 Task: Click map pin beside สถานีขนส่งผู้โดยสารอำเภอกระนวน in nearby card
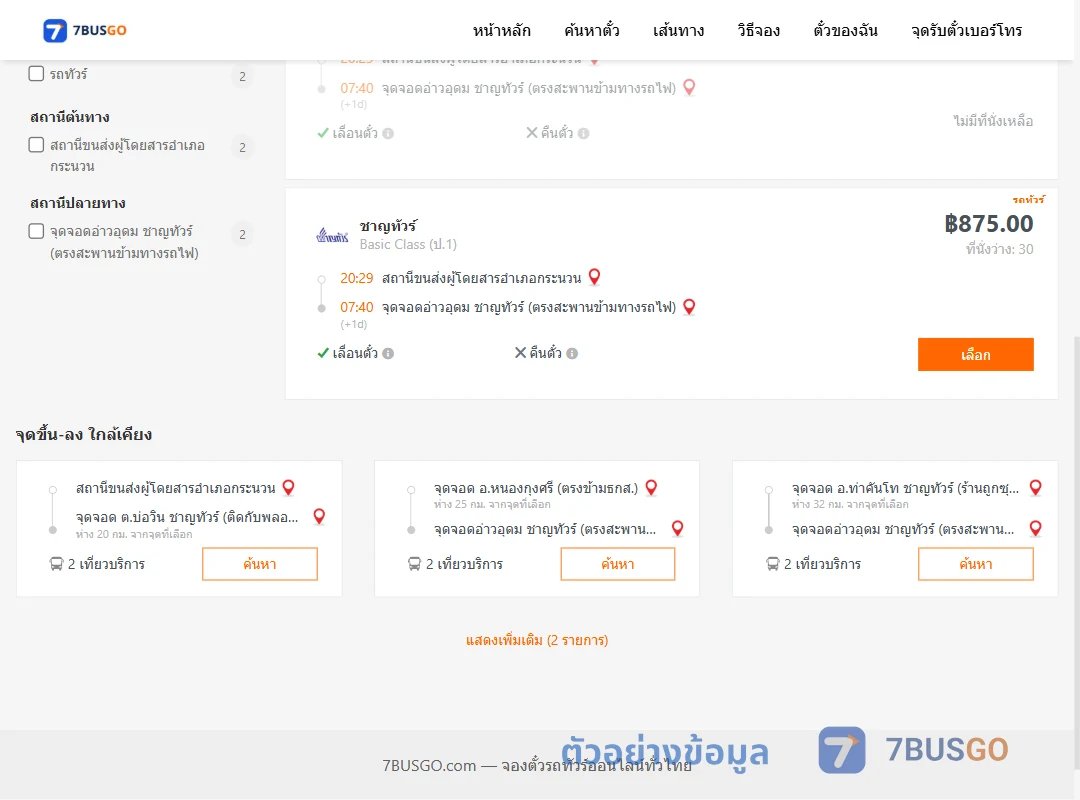289,488
